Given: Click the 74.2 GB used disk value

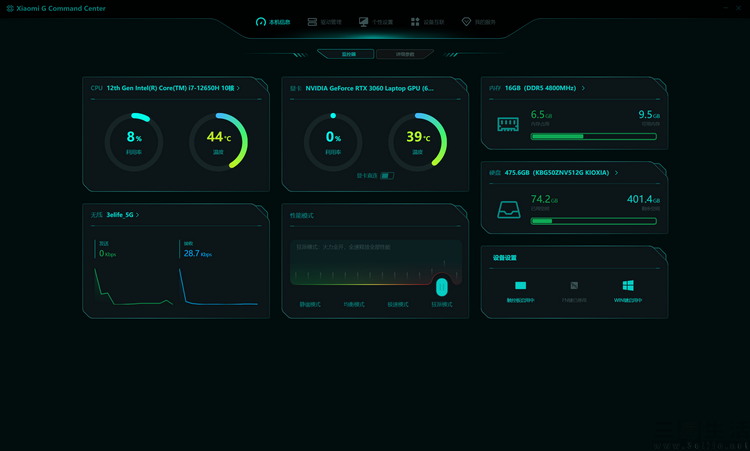Looking at the screenshot, I should point(544,199).
